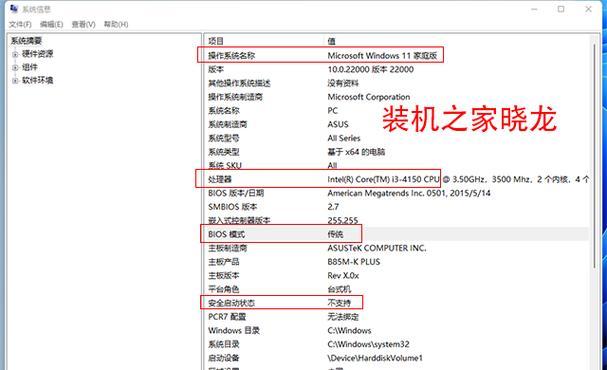Maximize the System Information window
Viewport: 607px width, 370px height.
click(561, 9)
